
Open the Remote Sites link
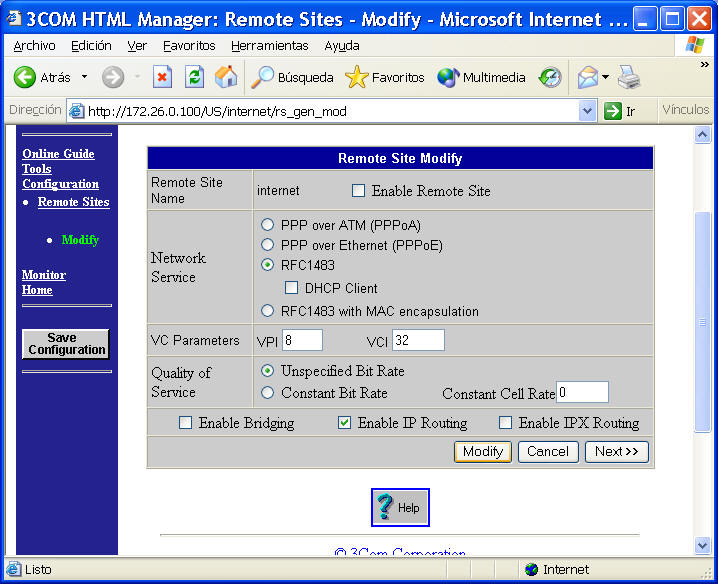pyautogui.click(x=74, y=202)
